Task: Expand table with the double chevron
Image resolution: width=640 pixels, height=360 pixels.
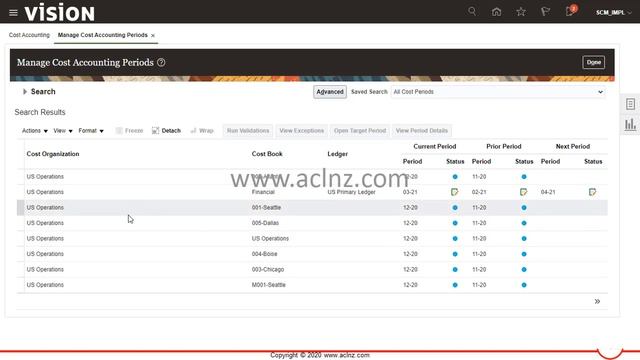Action: pos(597,302)
